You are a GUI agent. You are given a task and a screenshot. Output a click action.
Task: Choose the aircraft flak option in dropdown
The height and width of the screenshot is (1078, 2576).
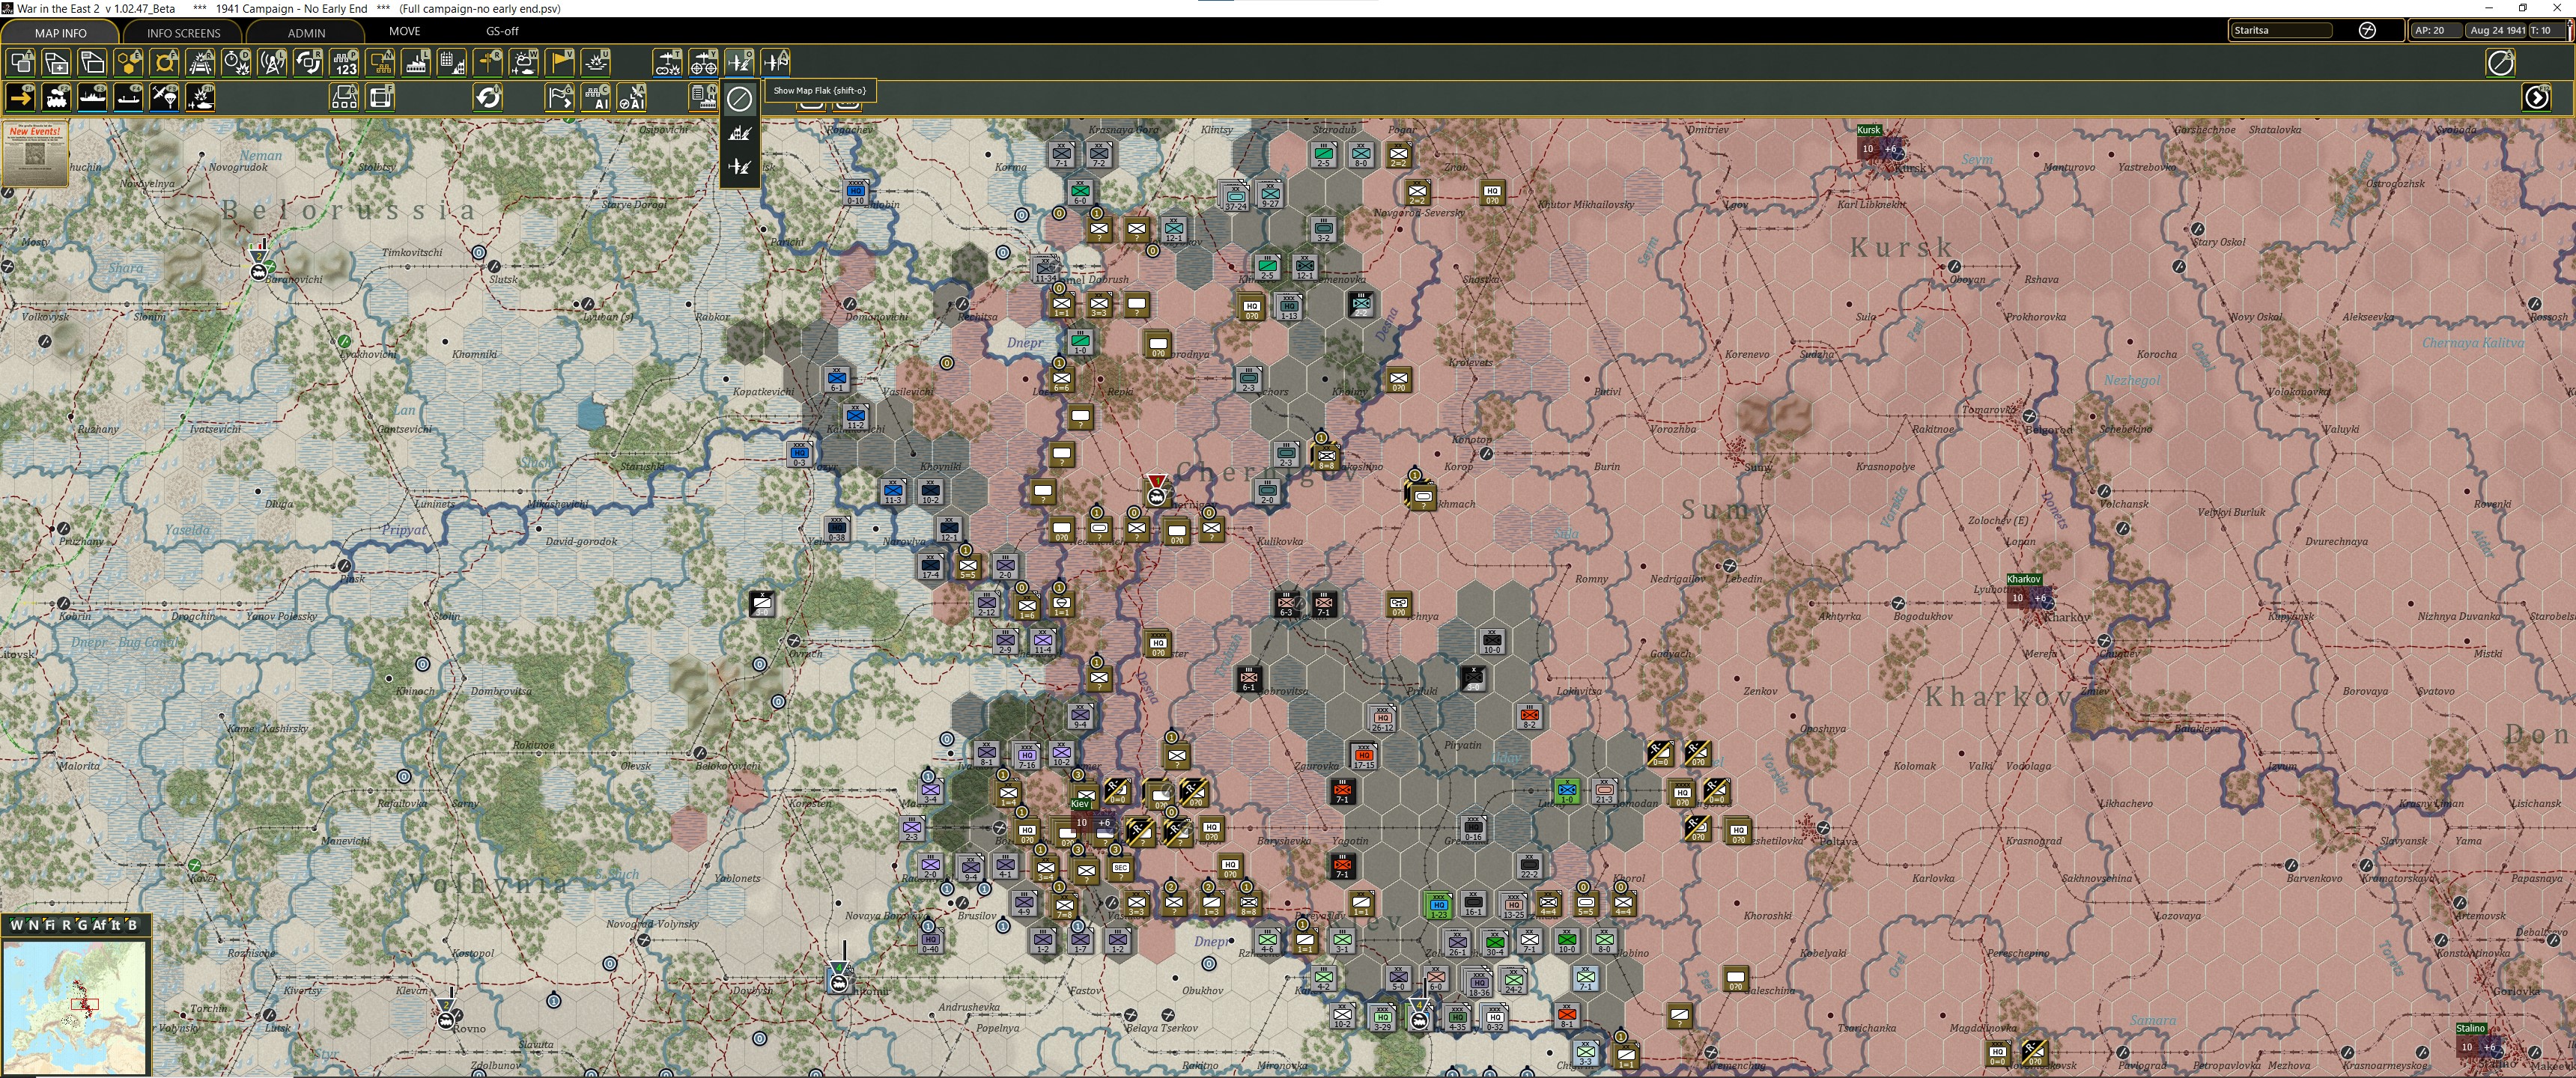(x=740, y=167)
